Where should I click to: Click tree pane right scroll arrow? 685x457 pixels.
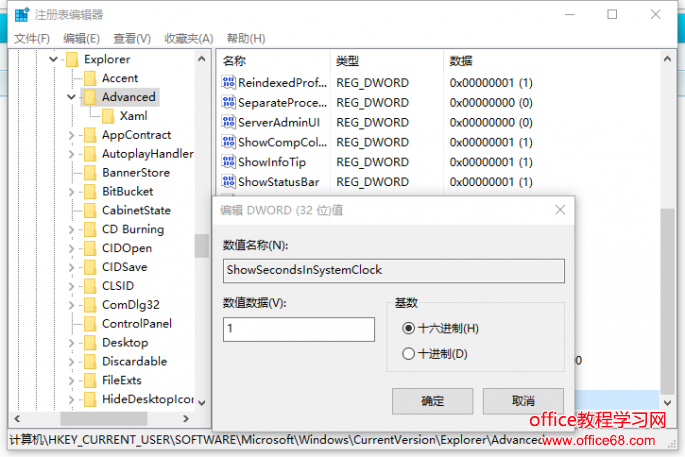pos(186,419)
